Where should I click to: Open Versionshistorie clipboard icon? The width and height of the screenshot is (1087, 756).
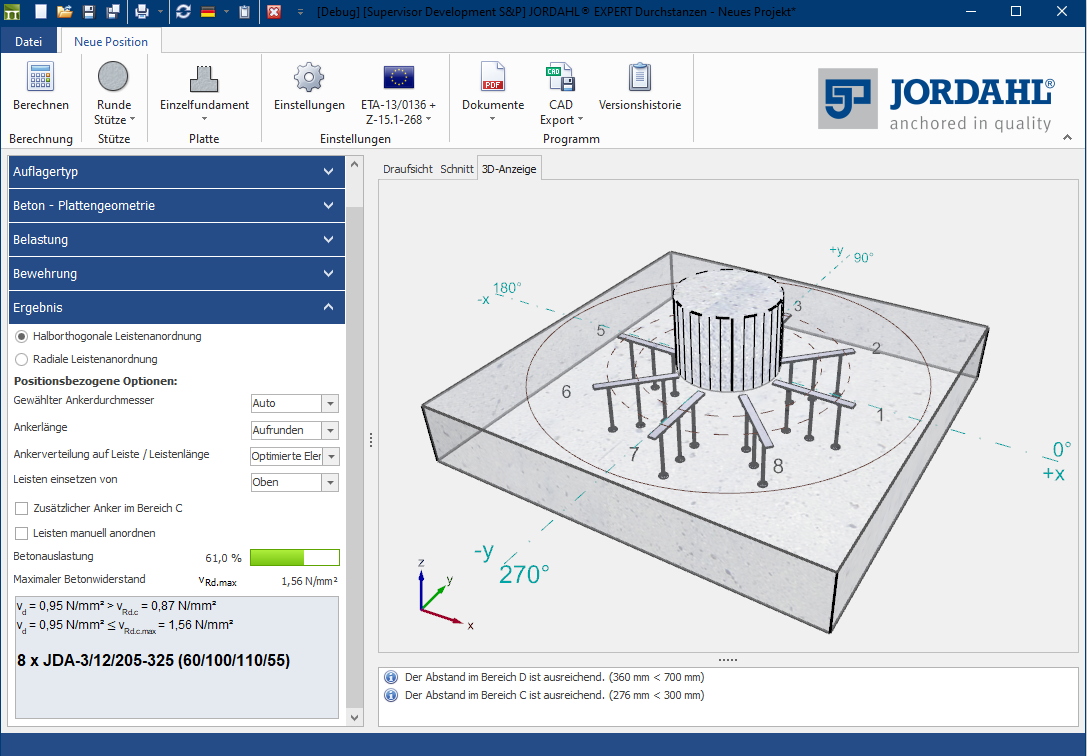coord(640,76)
